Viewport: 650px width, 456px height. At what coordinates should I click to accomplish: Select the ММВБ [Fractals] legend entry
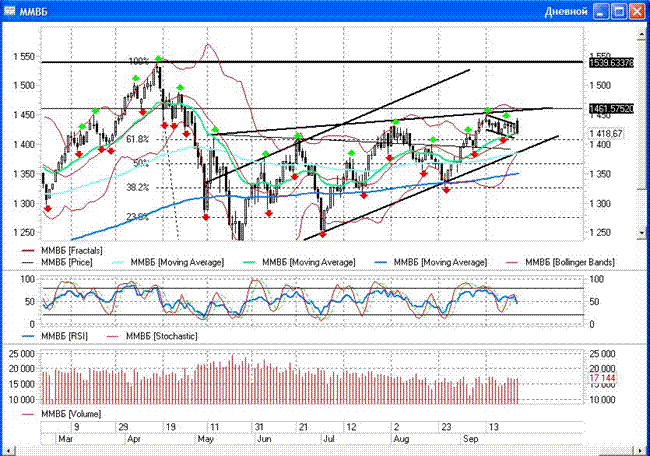pyautogui.click(x=76, y=248)
